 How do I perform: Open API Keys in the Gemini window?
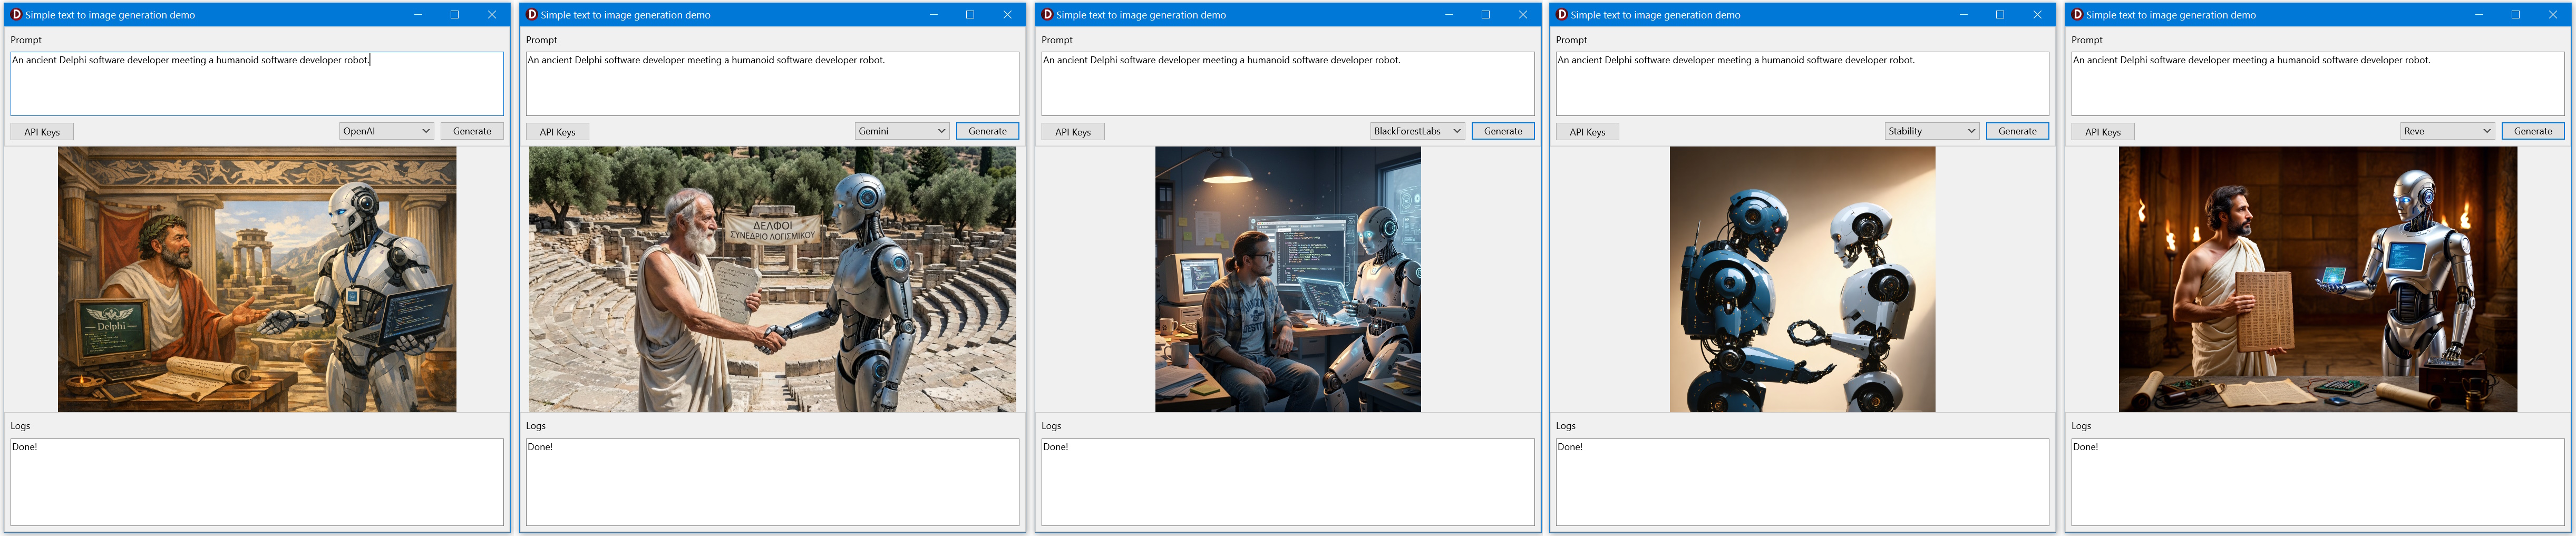coord(557,132)
